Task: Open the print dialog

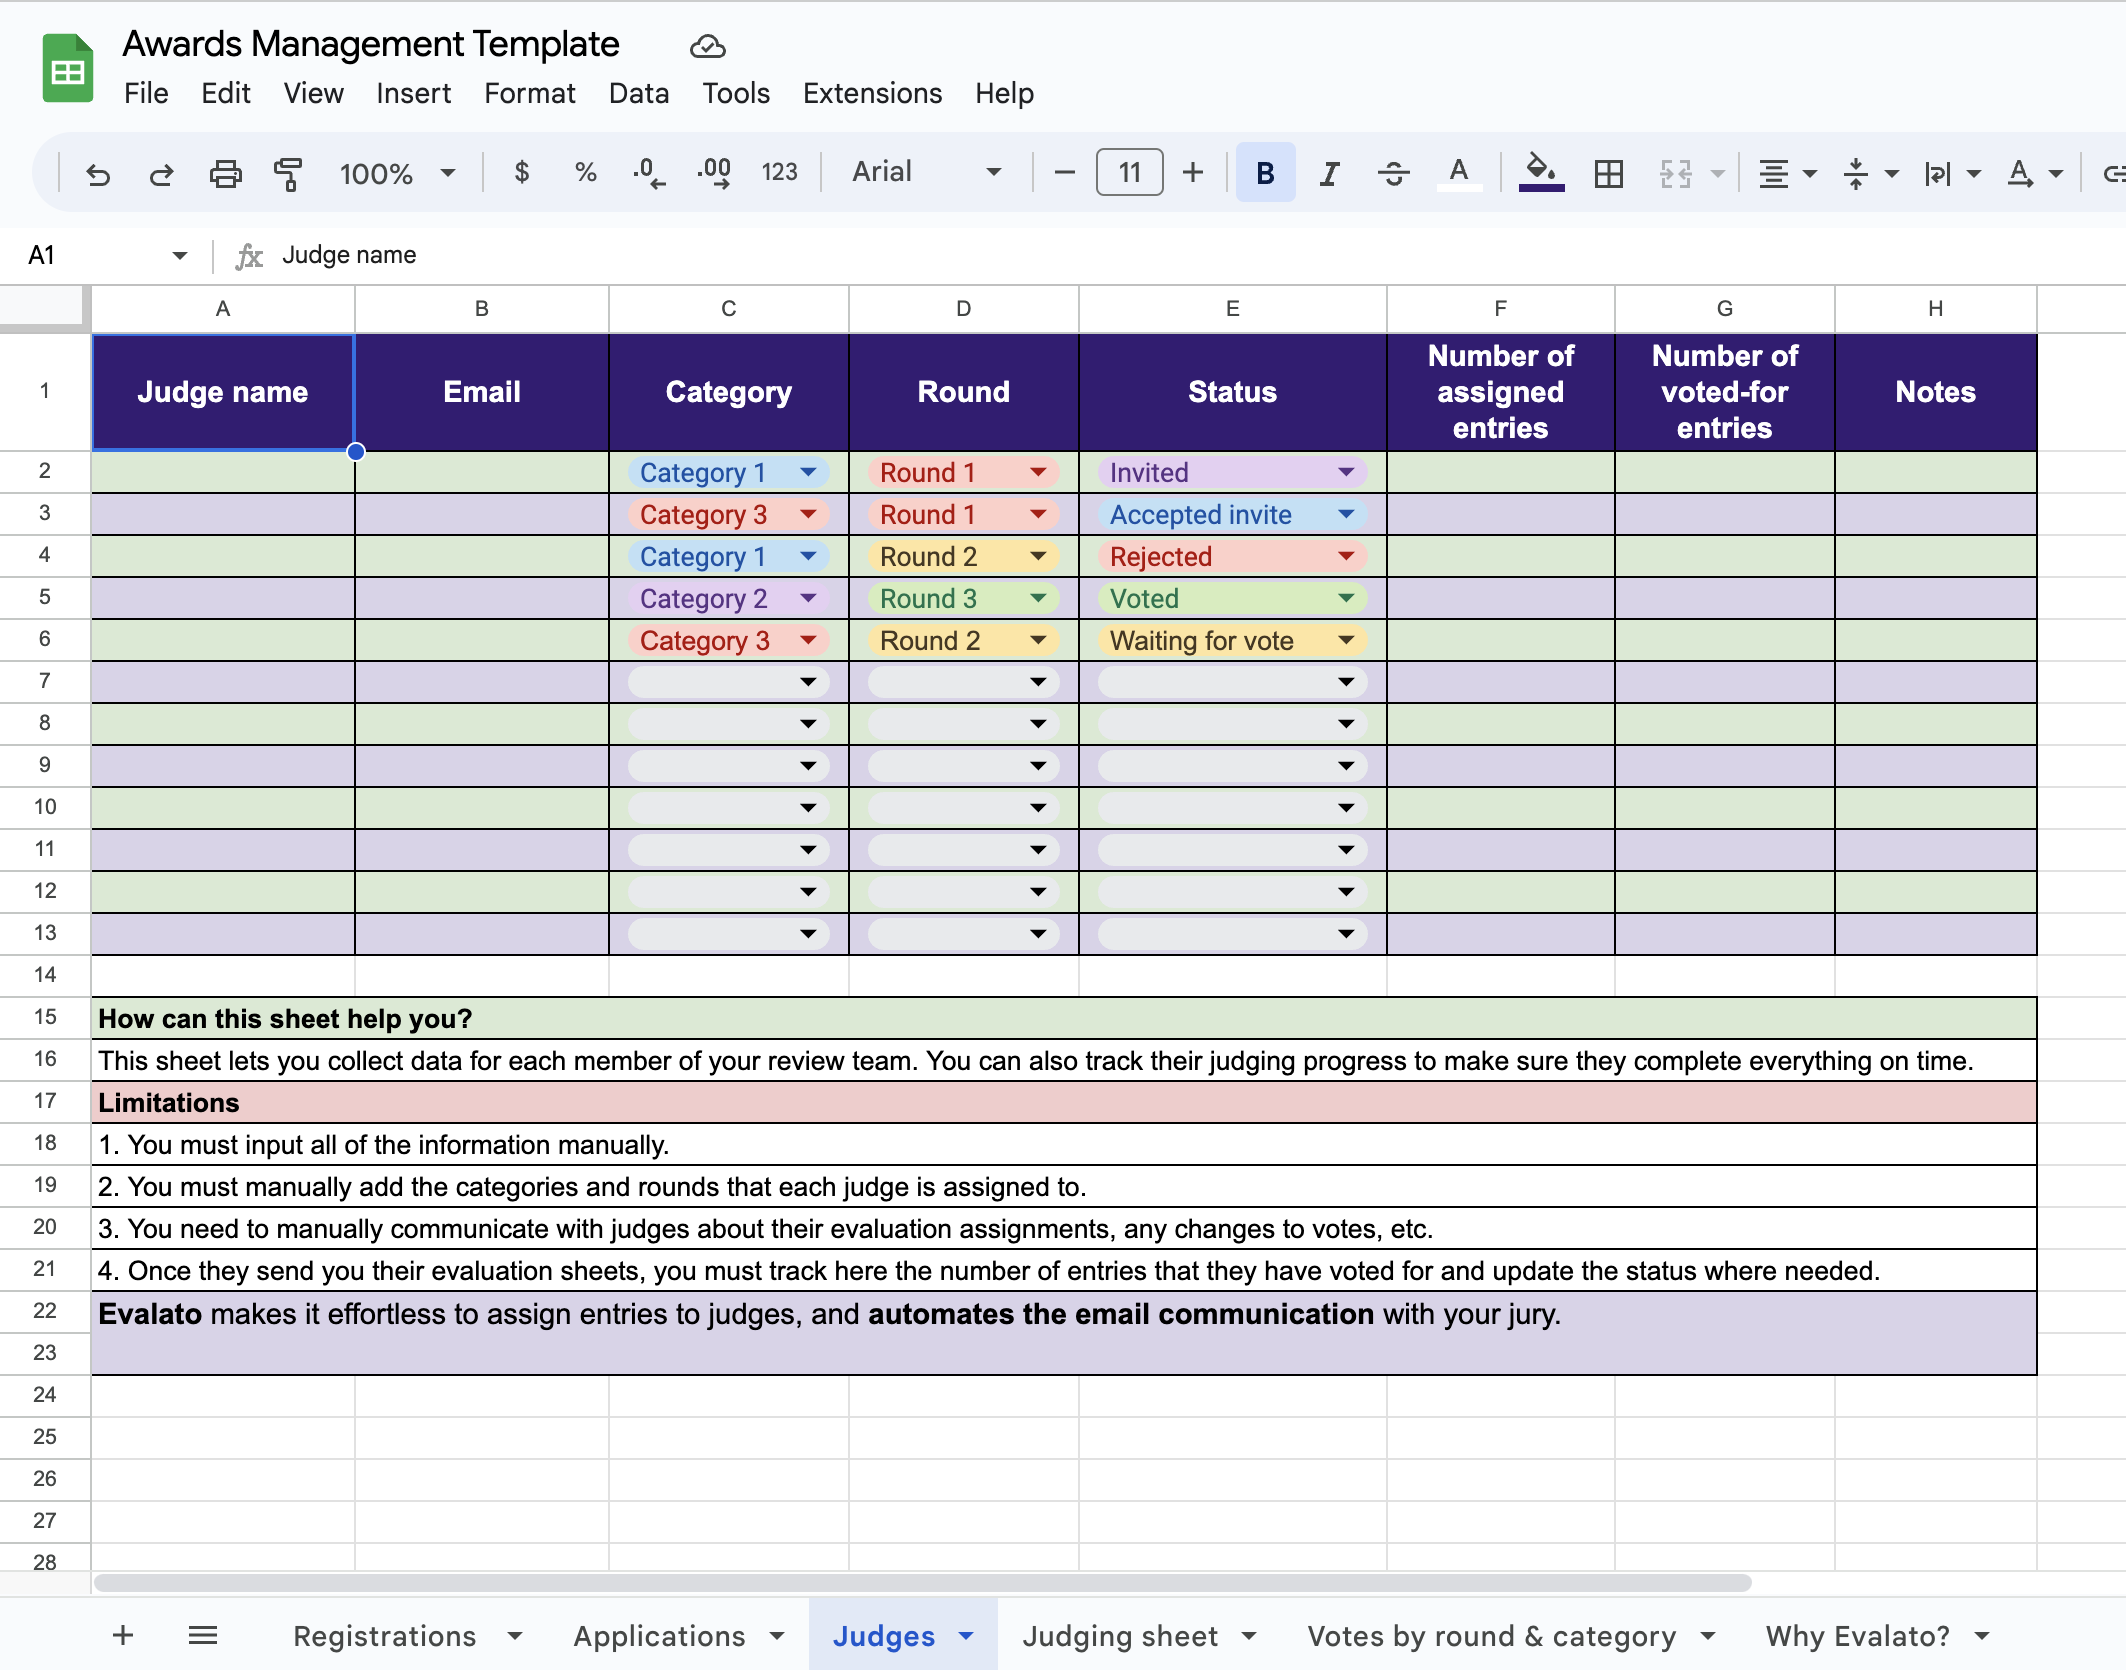Action: pos(224,172)
